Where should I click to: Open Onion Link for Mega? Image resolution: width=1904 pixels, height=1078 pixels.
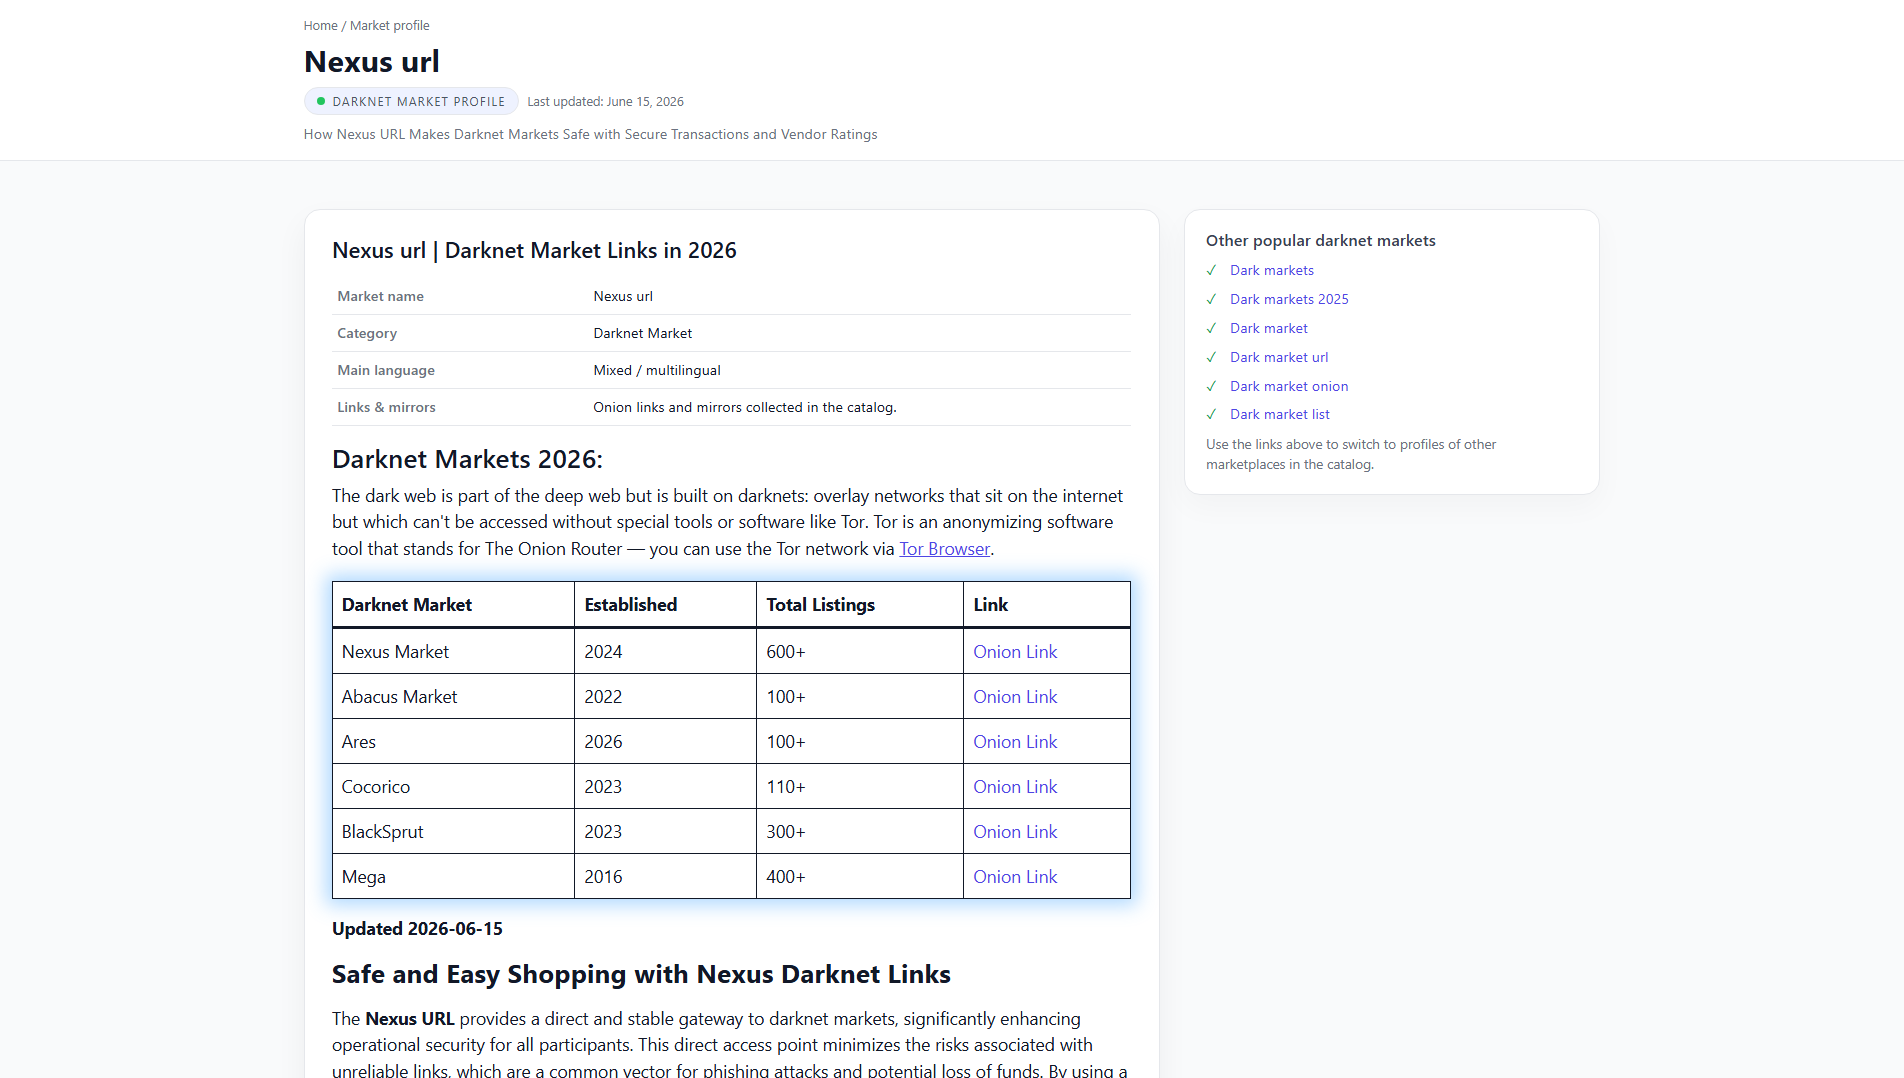pos(1015,877)
